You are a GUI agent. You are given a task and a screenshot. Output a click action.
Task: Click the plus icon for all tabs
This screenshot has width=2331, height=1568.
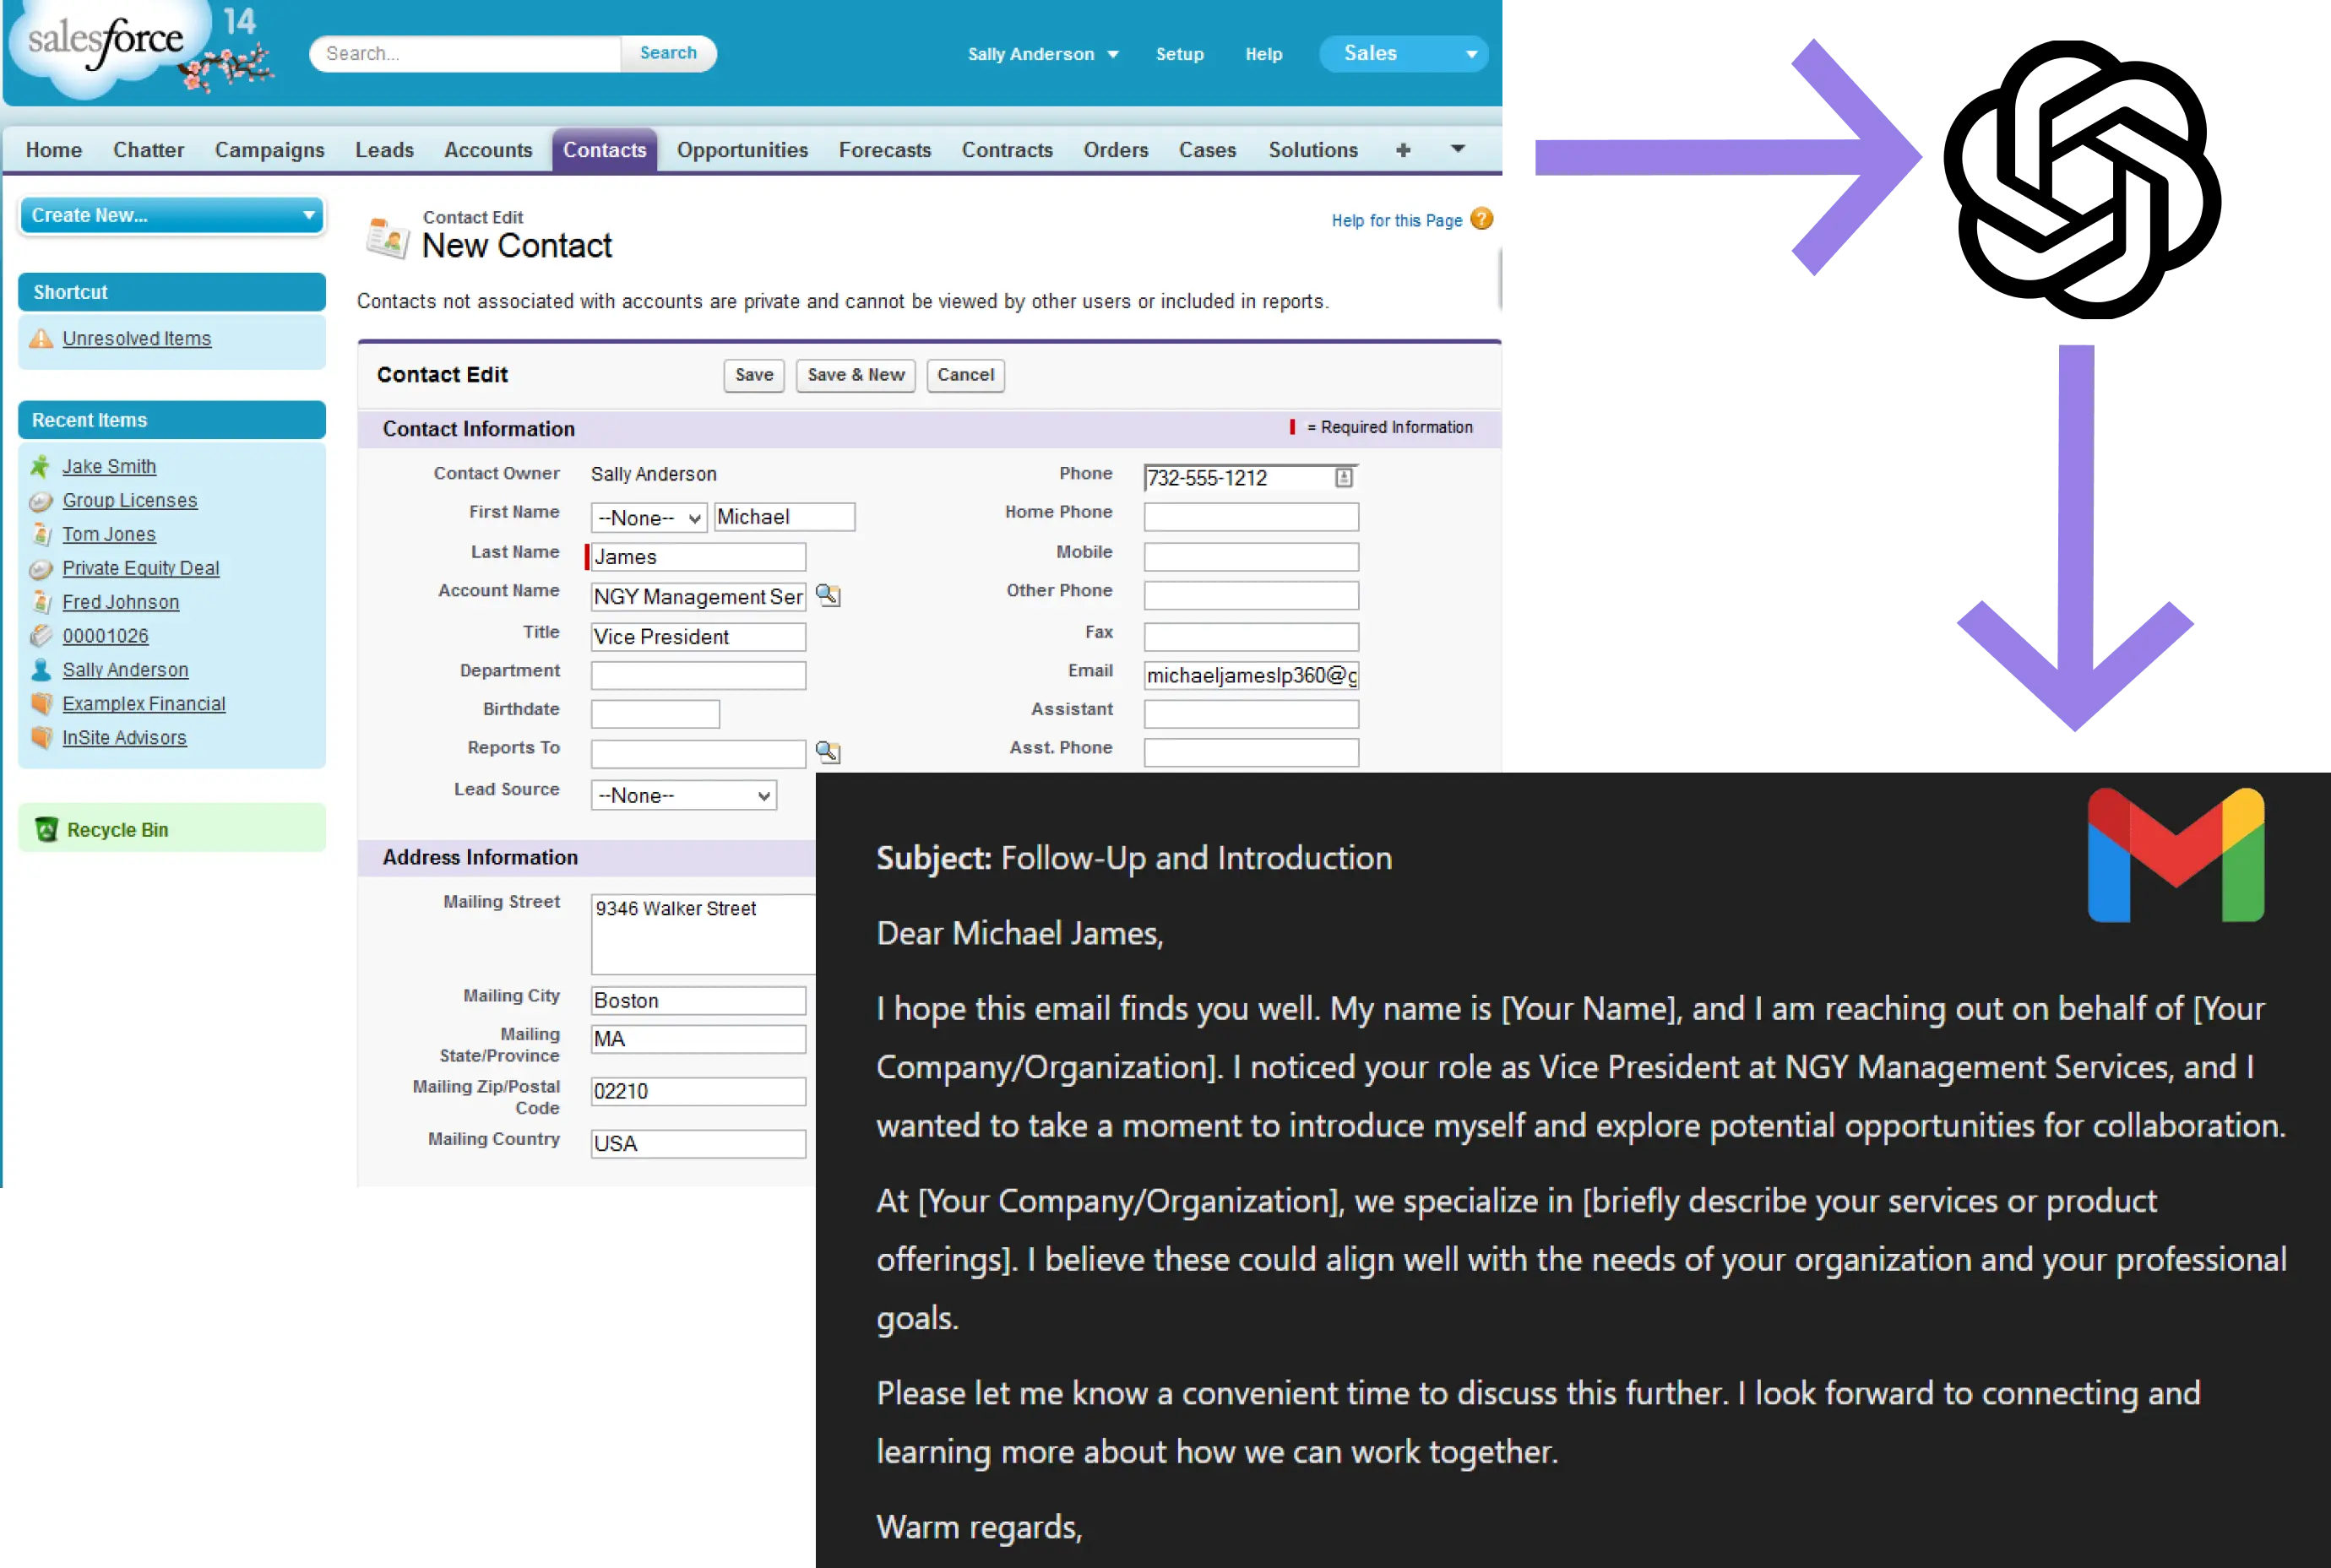(x=1403, y=150)
